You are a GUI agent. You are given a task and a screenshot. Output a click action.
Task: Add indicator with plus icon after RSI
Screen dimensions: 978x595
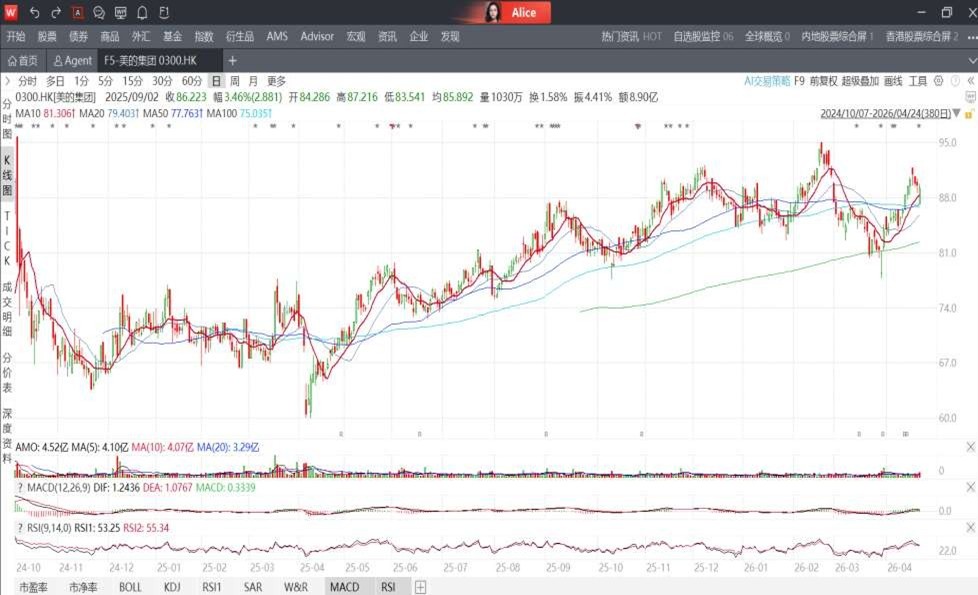(420, 587)
